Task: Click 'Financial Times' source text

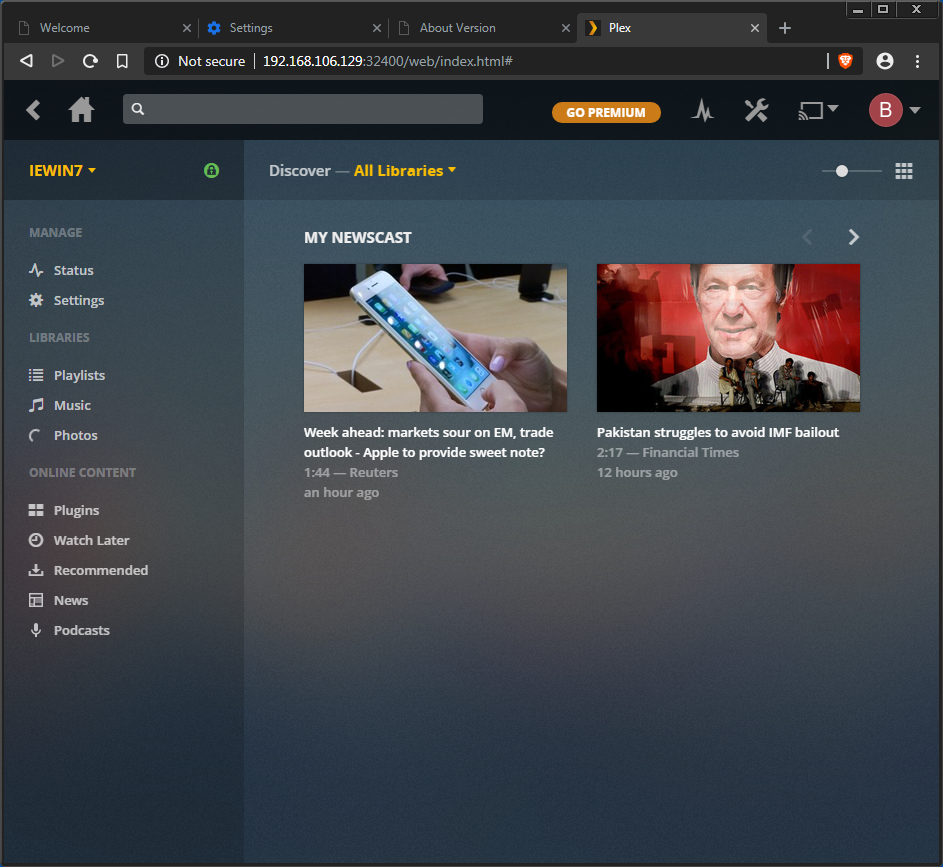Action: coord(690,453)
